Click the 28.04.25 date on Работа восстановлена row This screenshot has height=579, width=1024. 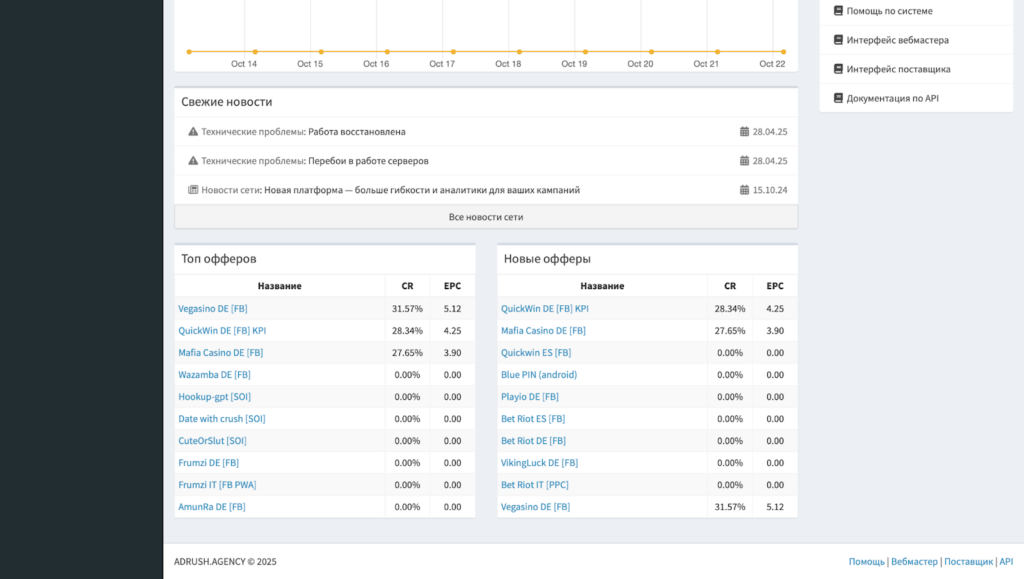770,131
